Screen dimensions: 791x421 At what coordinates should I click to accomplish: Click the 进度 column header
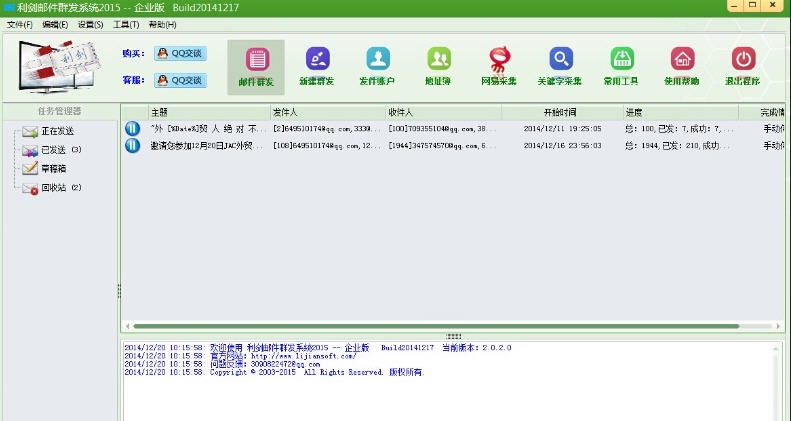point(681,112)
